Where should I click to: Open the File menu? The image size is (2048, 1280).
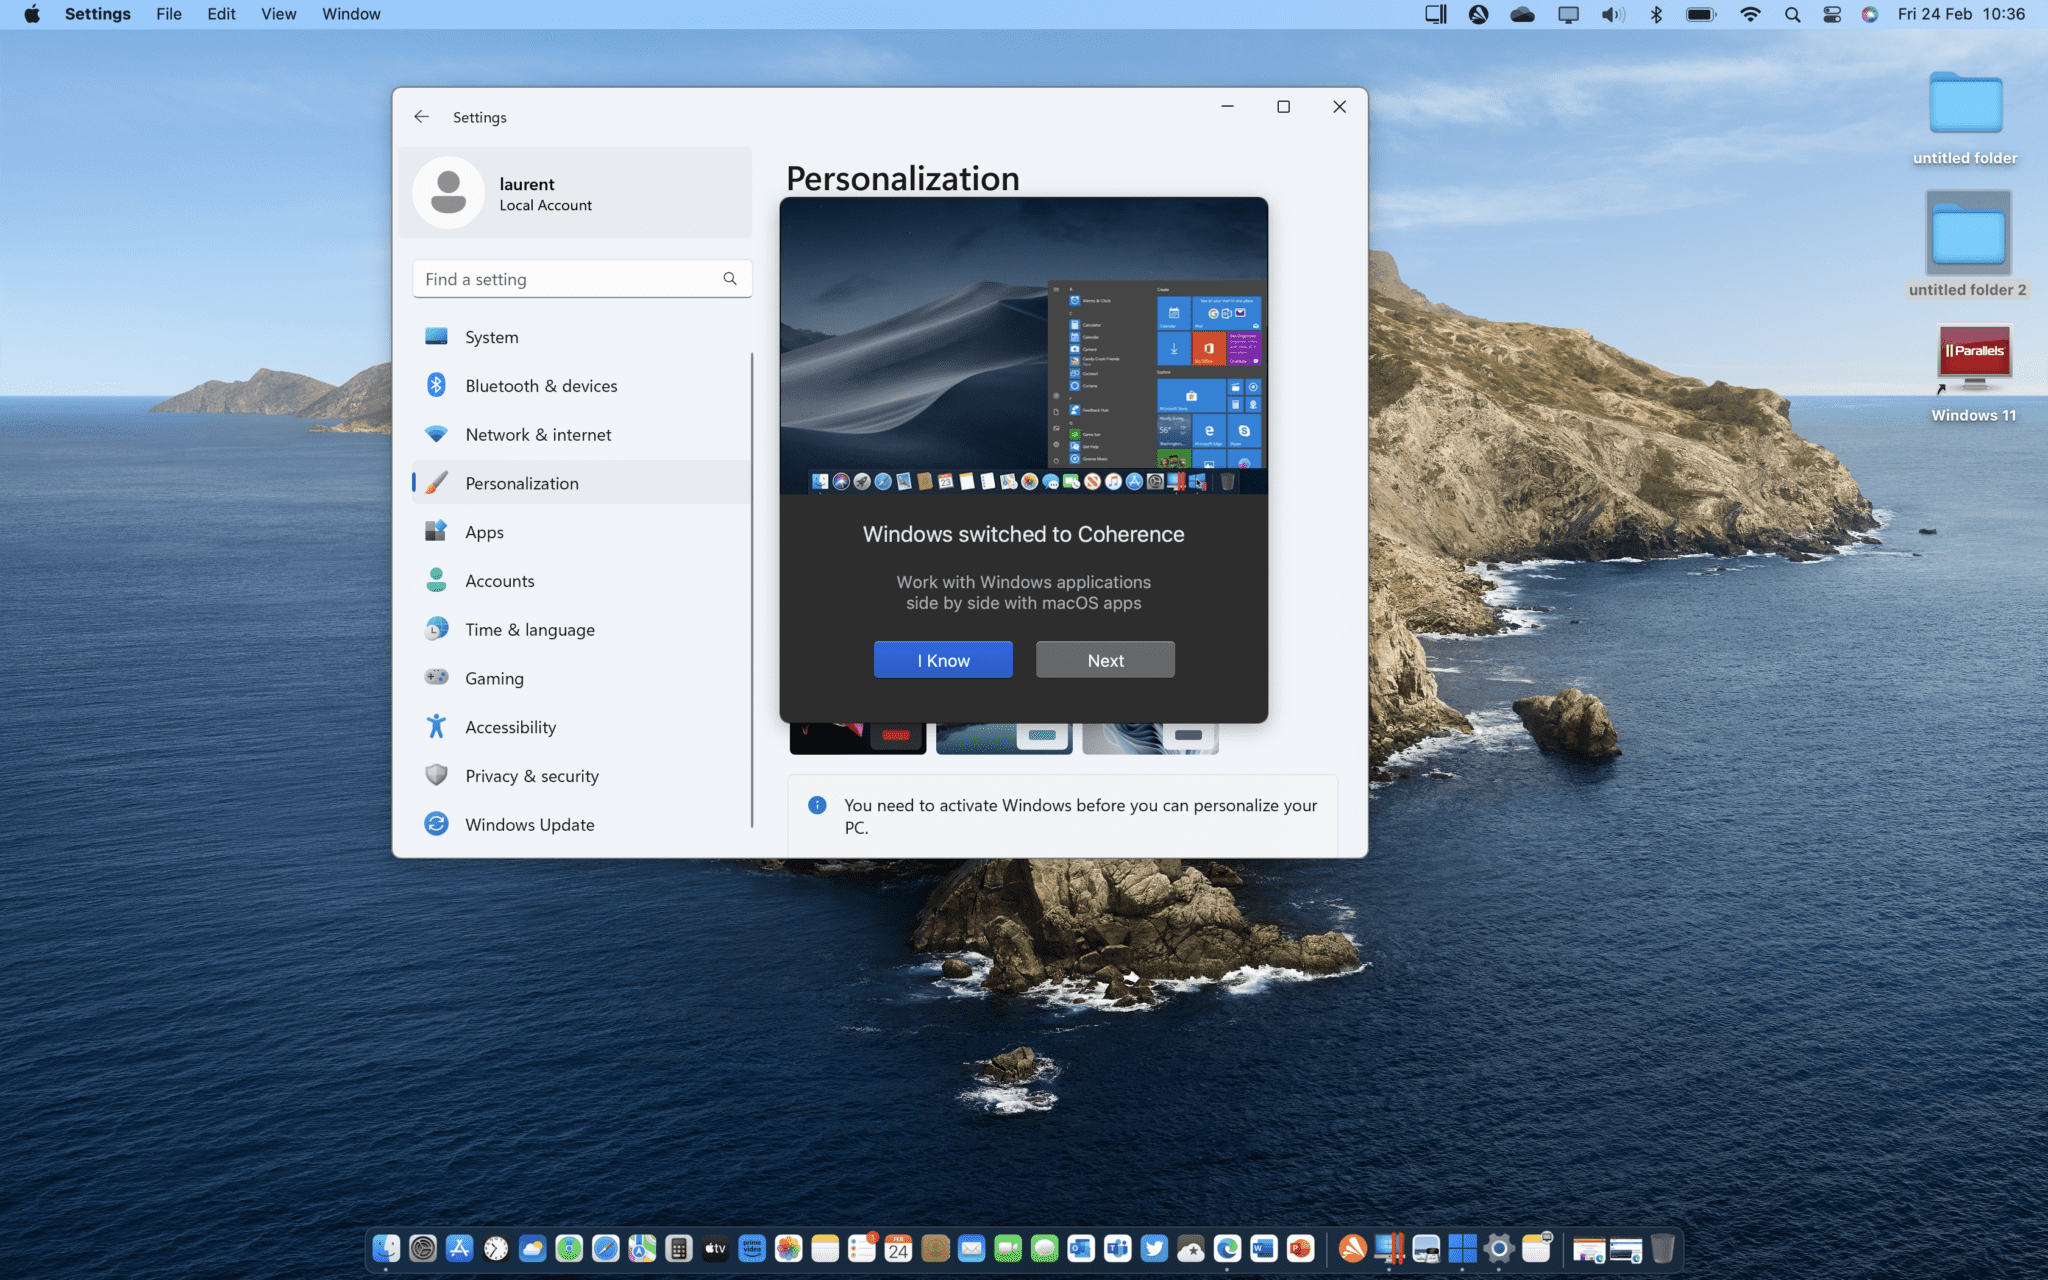(169, 14)
